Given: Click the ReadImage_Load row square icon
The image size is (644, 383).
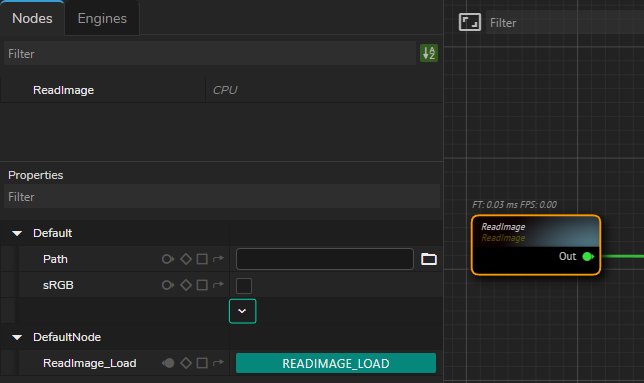Looking at the screenshot, I should 202,363.
